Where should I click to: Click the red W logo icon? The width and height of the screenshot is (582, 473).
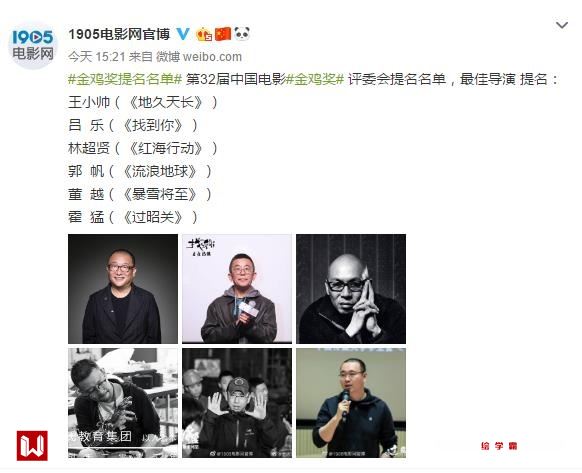(x=32, y=446)
